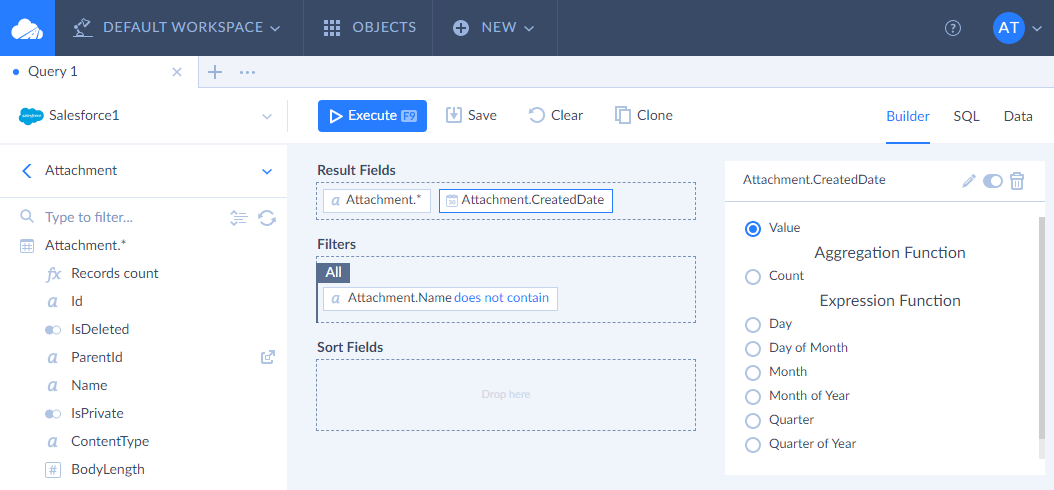Viewport: 1054px width, 490px height.
Task: Add a new query tab
Action: [x=214, y=72]
